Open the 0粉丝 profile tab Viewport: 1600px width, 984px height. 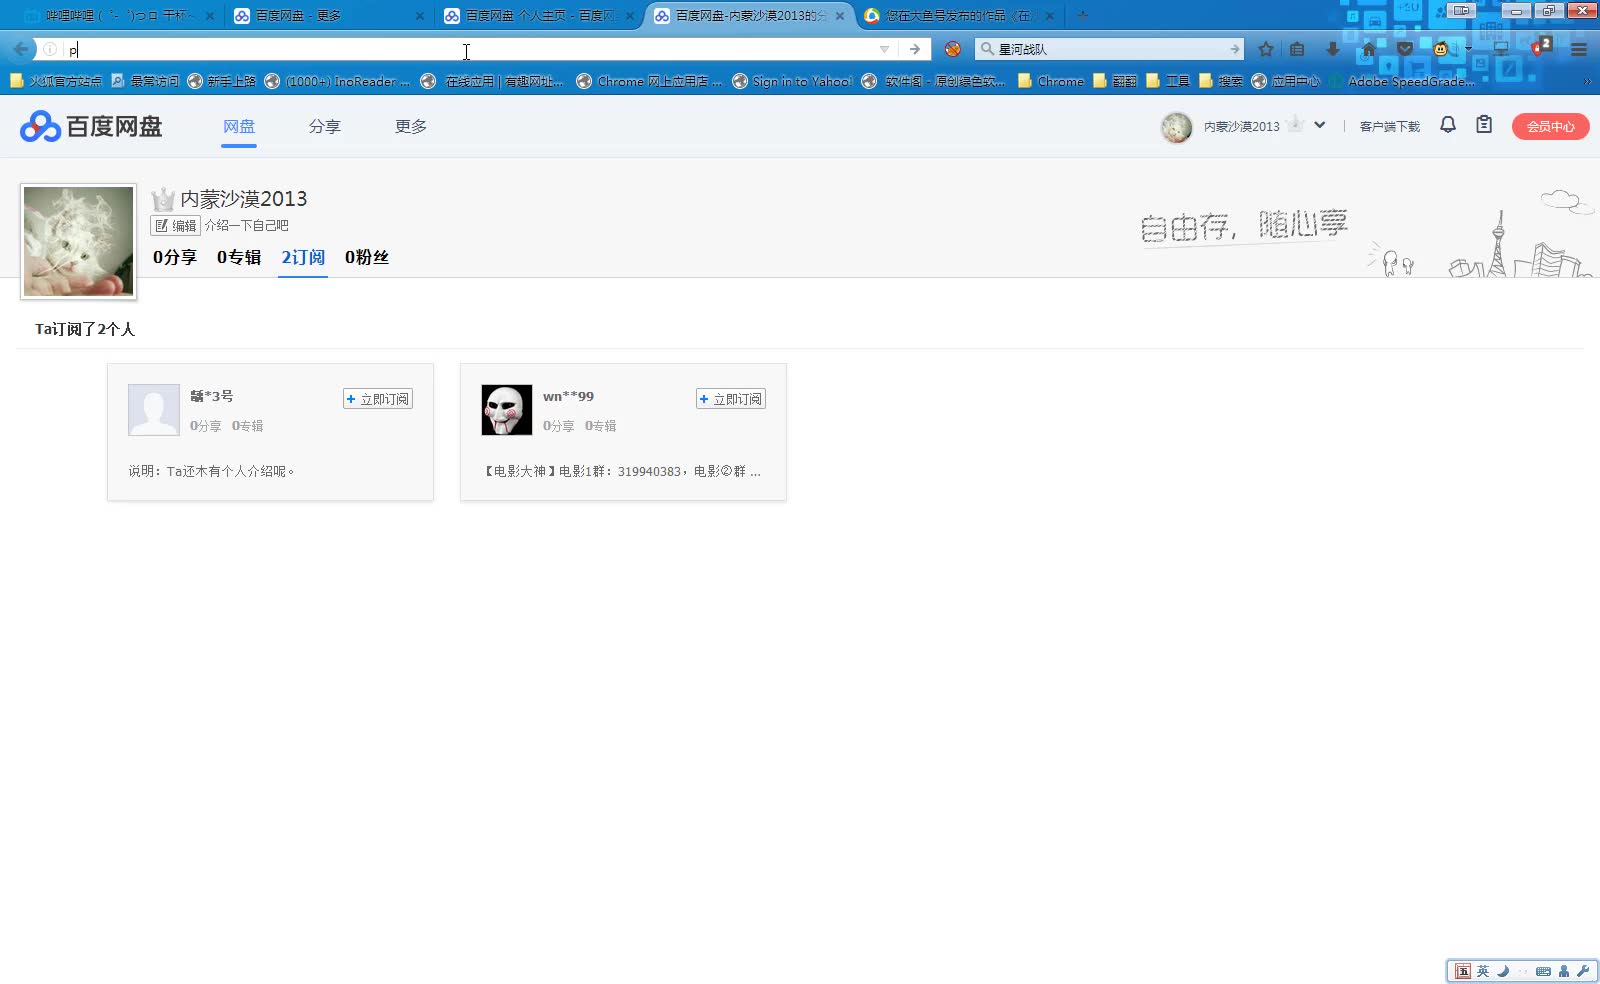click(x=367, y=257)
